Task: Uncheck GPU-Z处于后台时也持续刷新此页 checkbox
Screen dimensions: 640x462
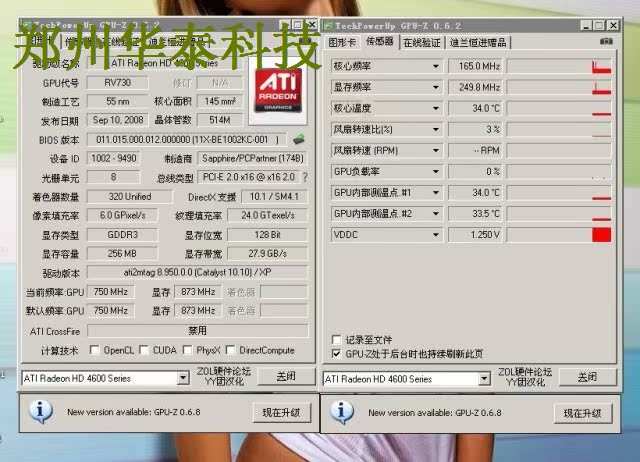Action: (336, 353)
